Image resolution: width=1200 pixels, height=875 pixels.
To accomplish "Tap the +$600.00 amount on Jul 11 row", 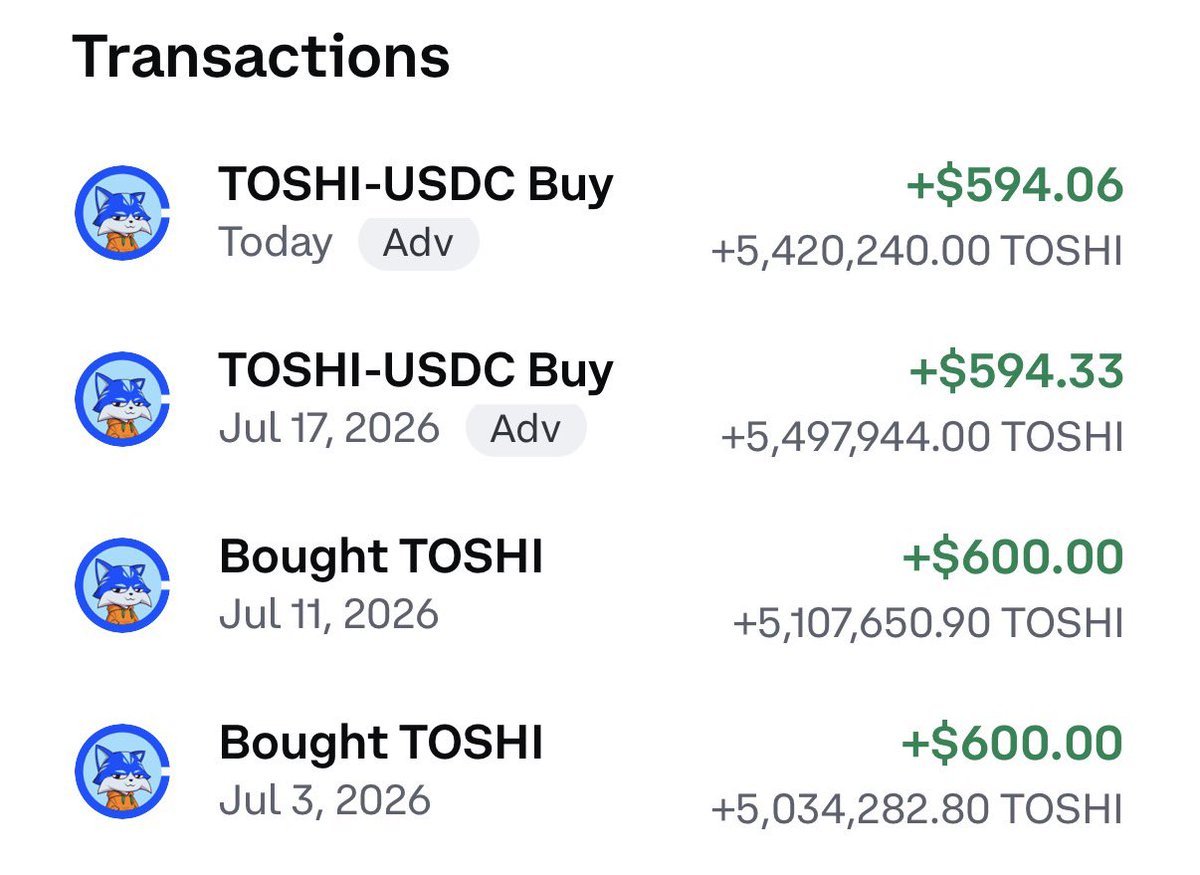I will [x=1013, y=558].
